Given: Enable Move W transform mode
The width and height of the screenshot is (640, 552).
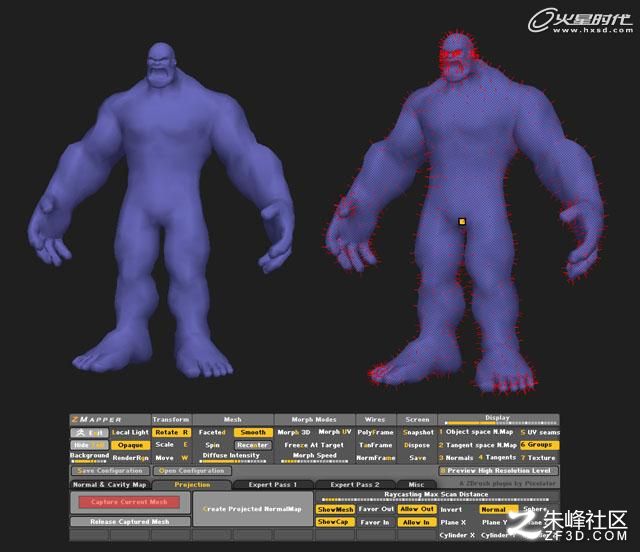Looking at the screenshot, I should (171, 458).
